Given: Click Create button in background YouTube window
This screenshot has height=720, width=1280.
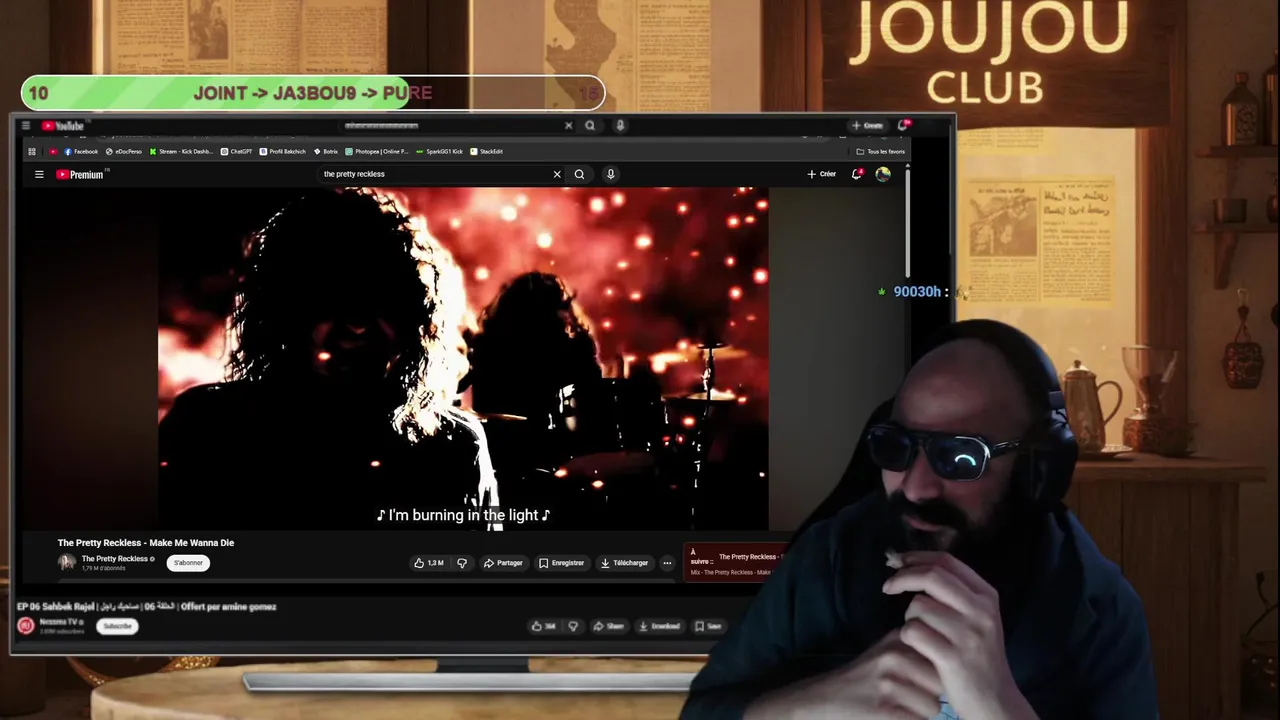Looking at the screenshot, I should pos(868,126).
